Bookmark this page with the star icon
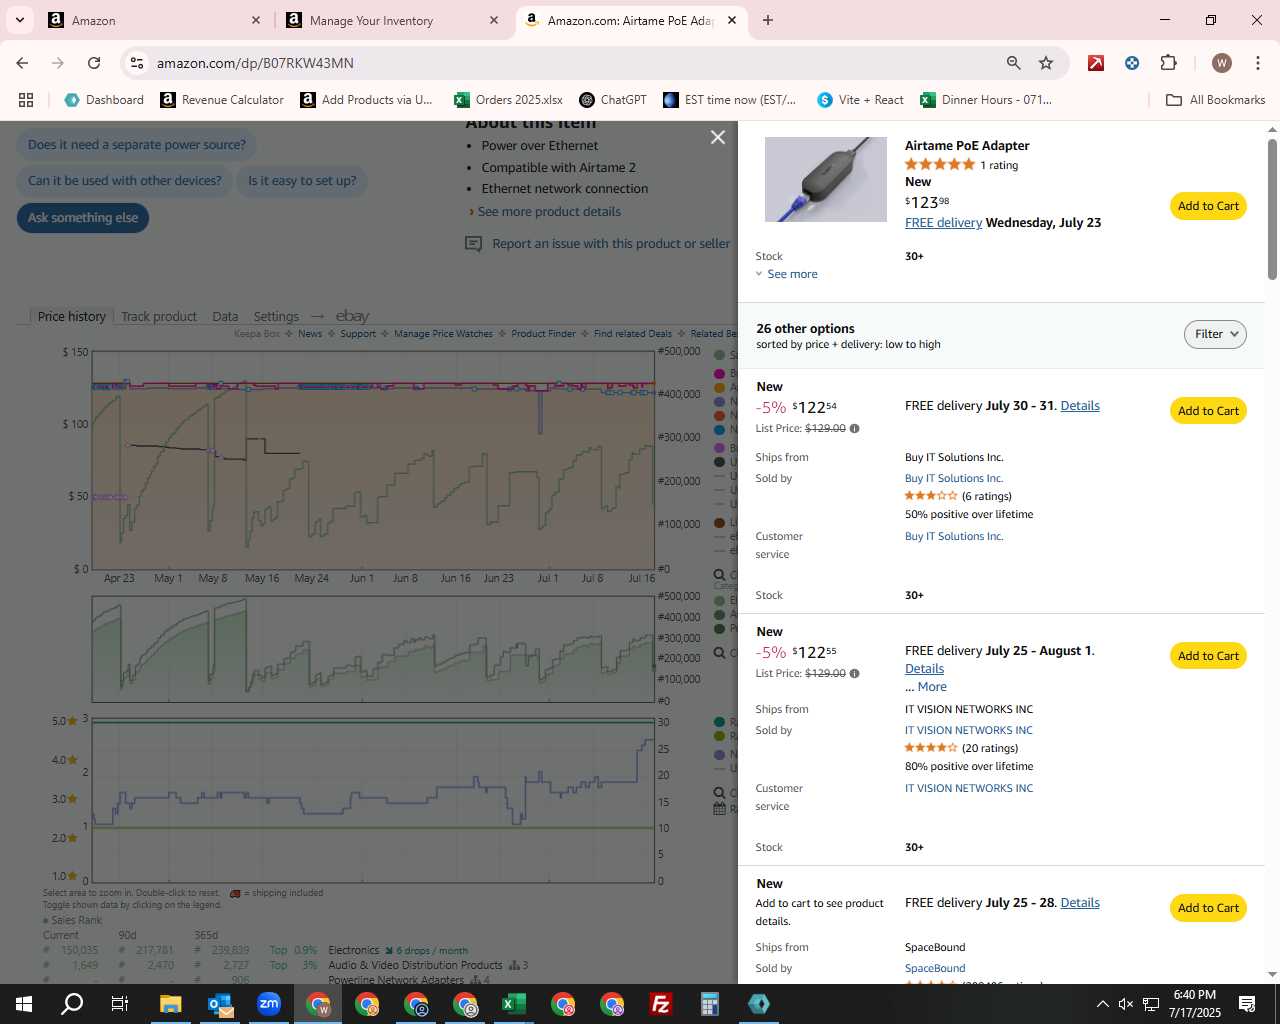Viewport: 1280px width, 1024px height. (1046, 63)
